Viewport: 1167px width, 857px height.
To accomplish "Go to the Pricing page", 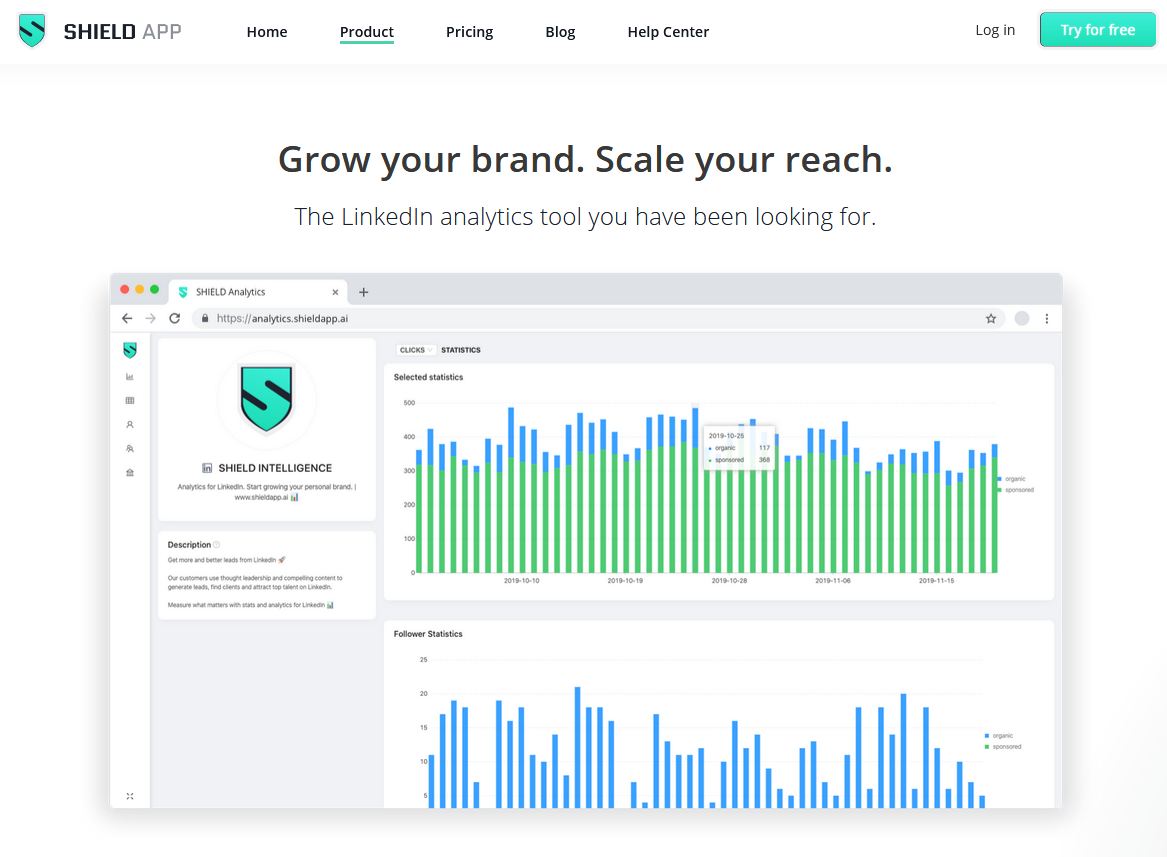I will coord(470,32).
